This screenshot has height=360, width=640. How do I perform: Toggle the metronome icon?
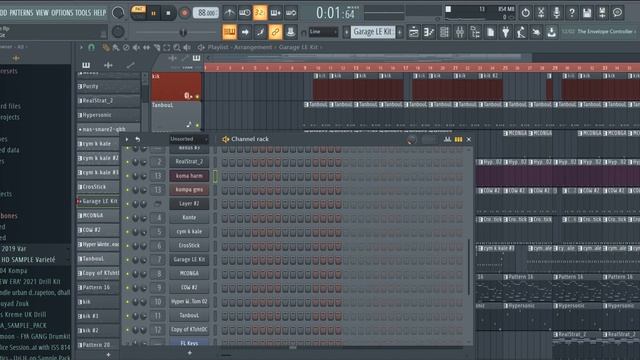(229, 13)
